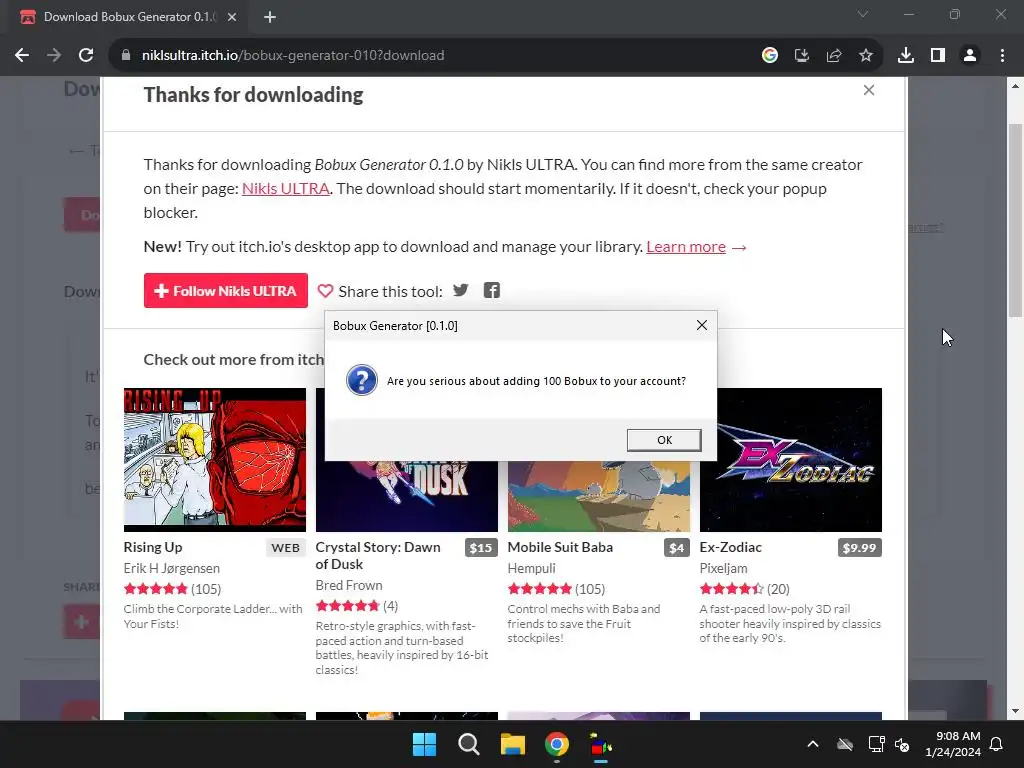Open author Bred Frown's page
Image resolution: width=1024 pixels, height=768 pixels.
click(x=349, y=585)
